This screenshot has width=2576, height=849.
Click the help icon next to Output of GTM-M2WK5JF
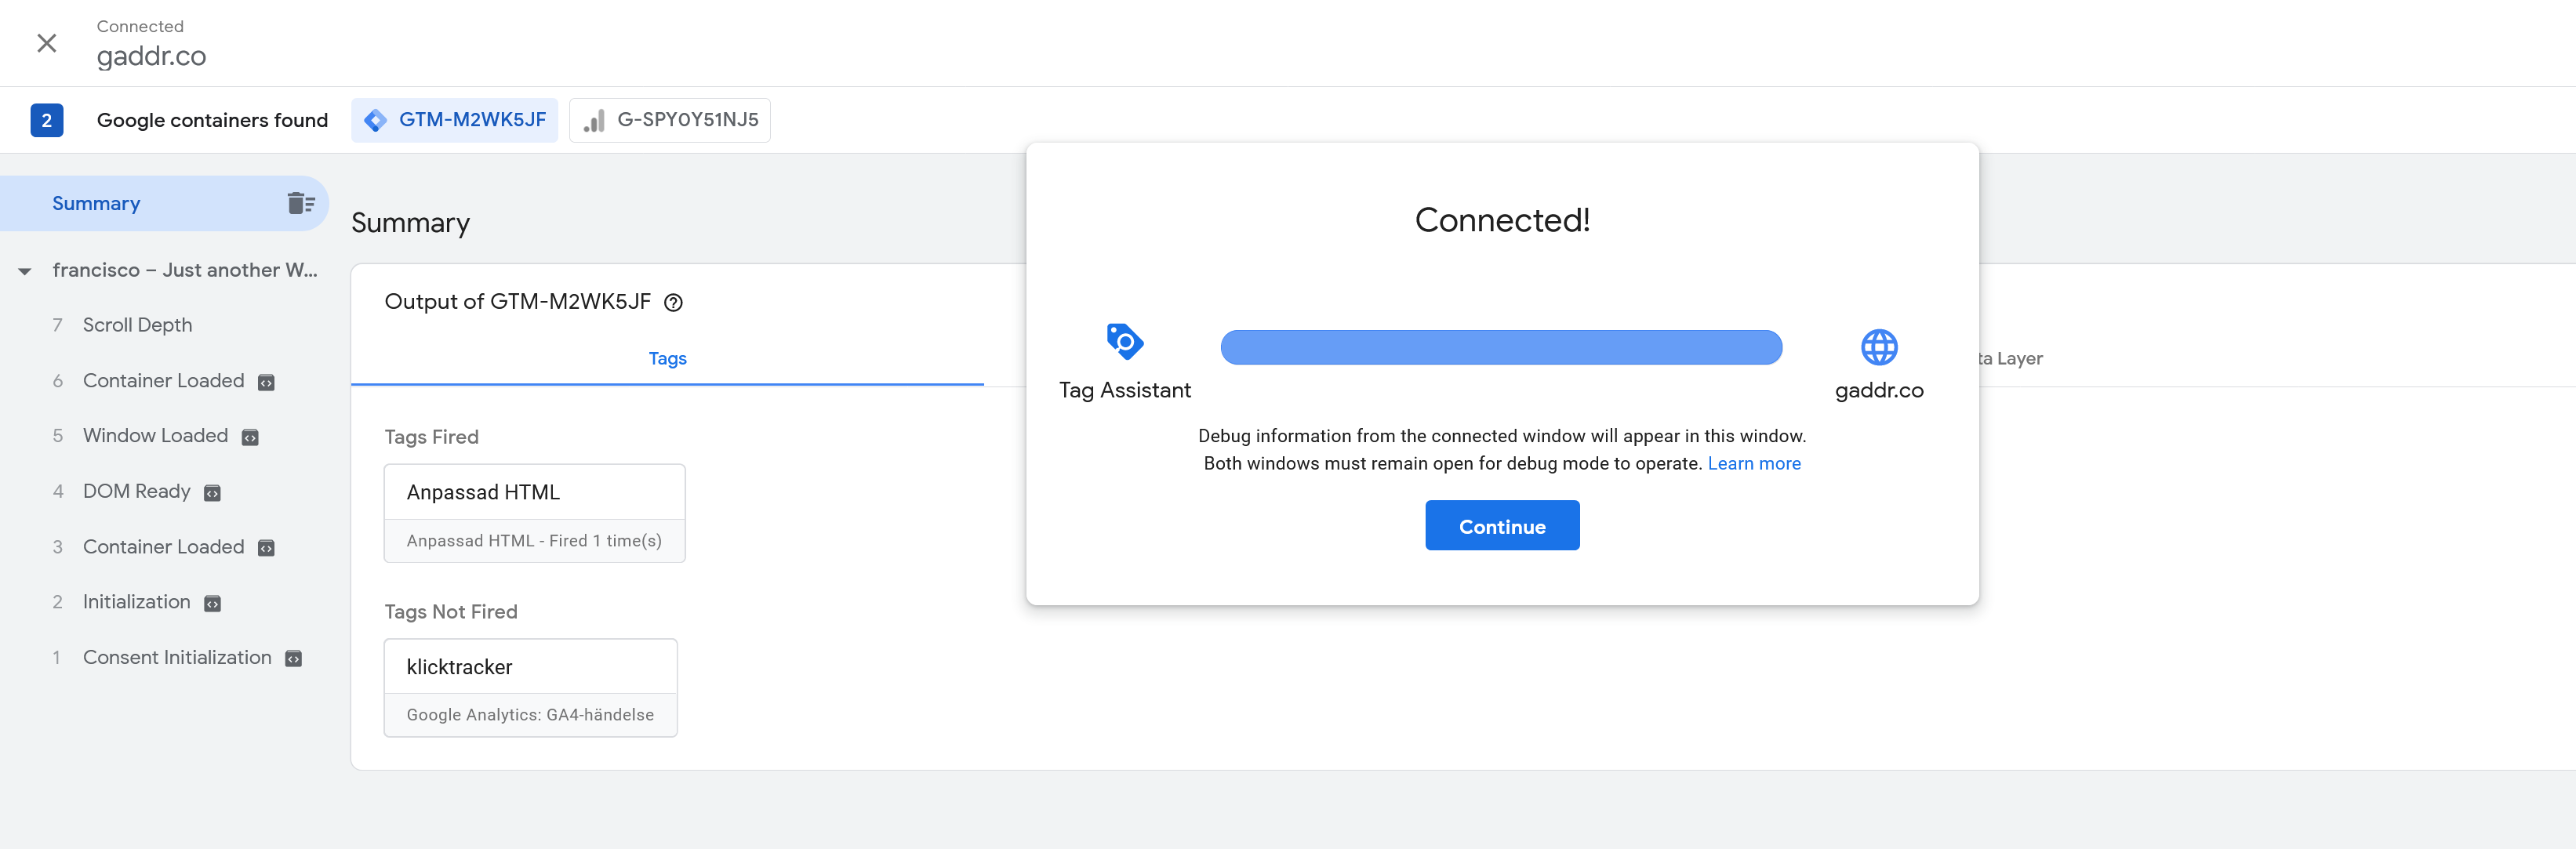(x=674, y=303)
